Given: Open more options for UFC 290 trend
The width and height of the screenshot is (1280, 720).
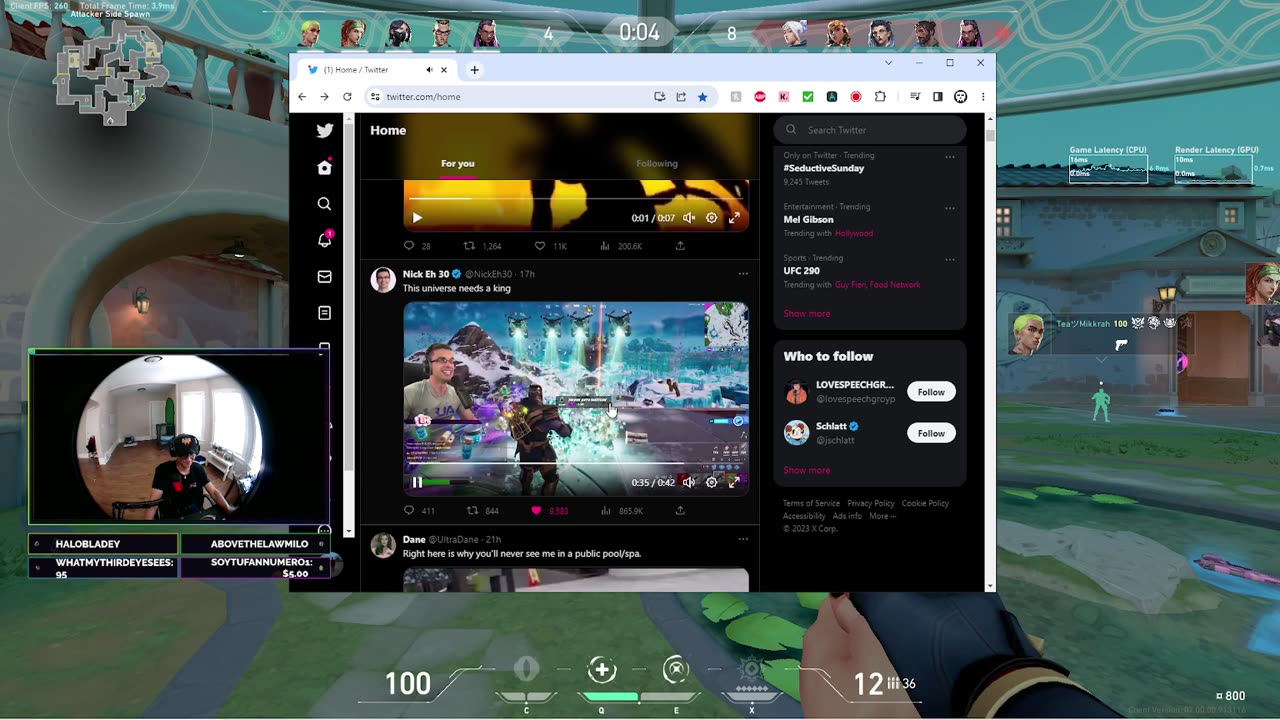Looking at the screenshot, I should point(950,259).
